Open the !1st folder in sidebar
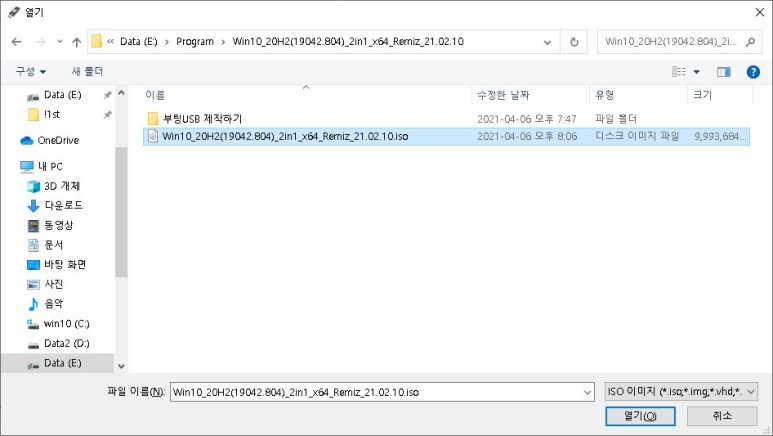 [52, 114]
